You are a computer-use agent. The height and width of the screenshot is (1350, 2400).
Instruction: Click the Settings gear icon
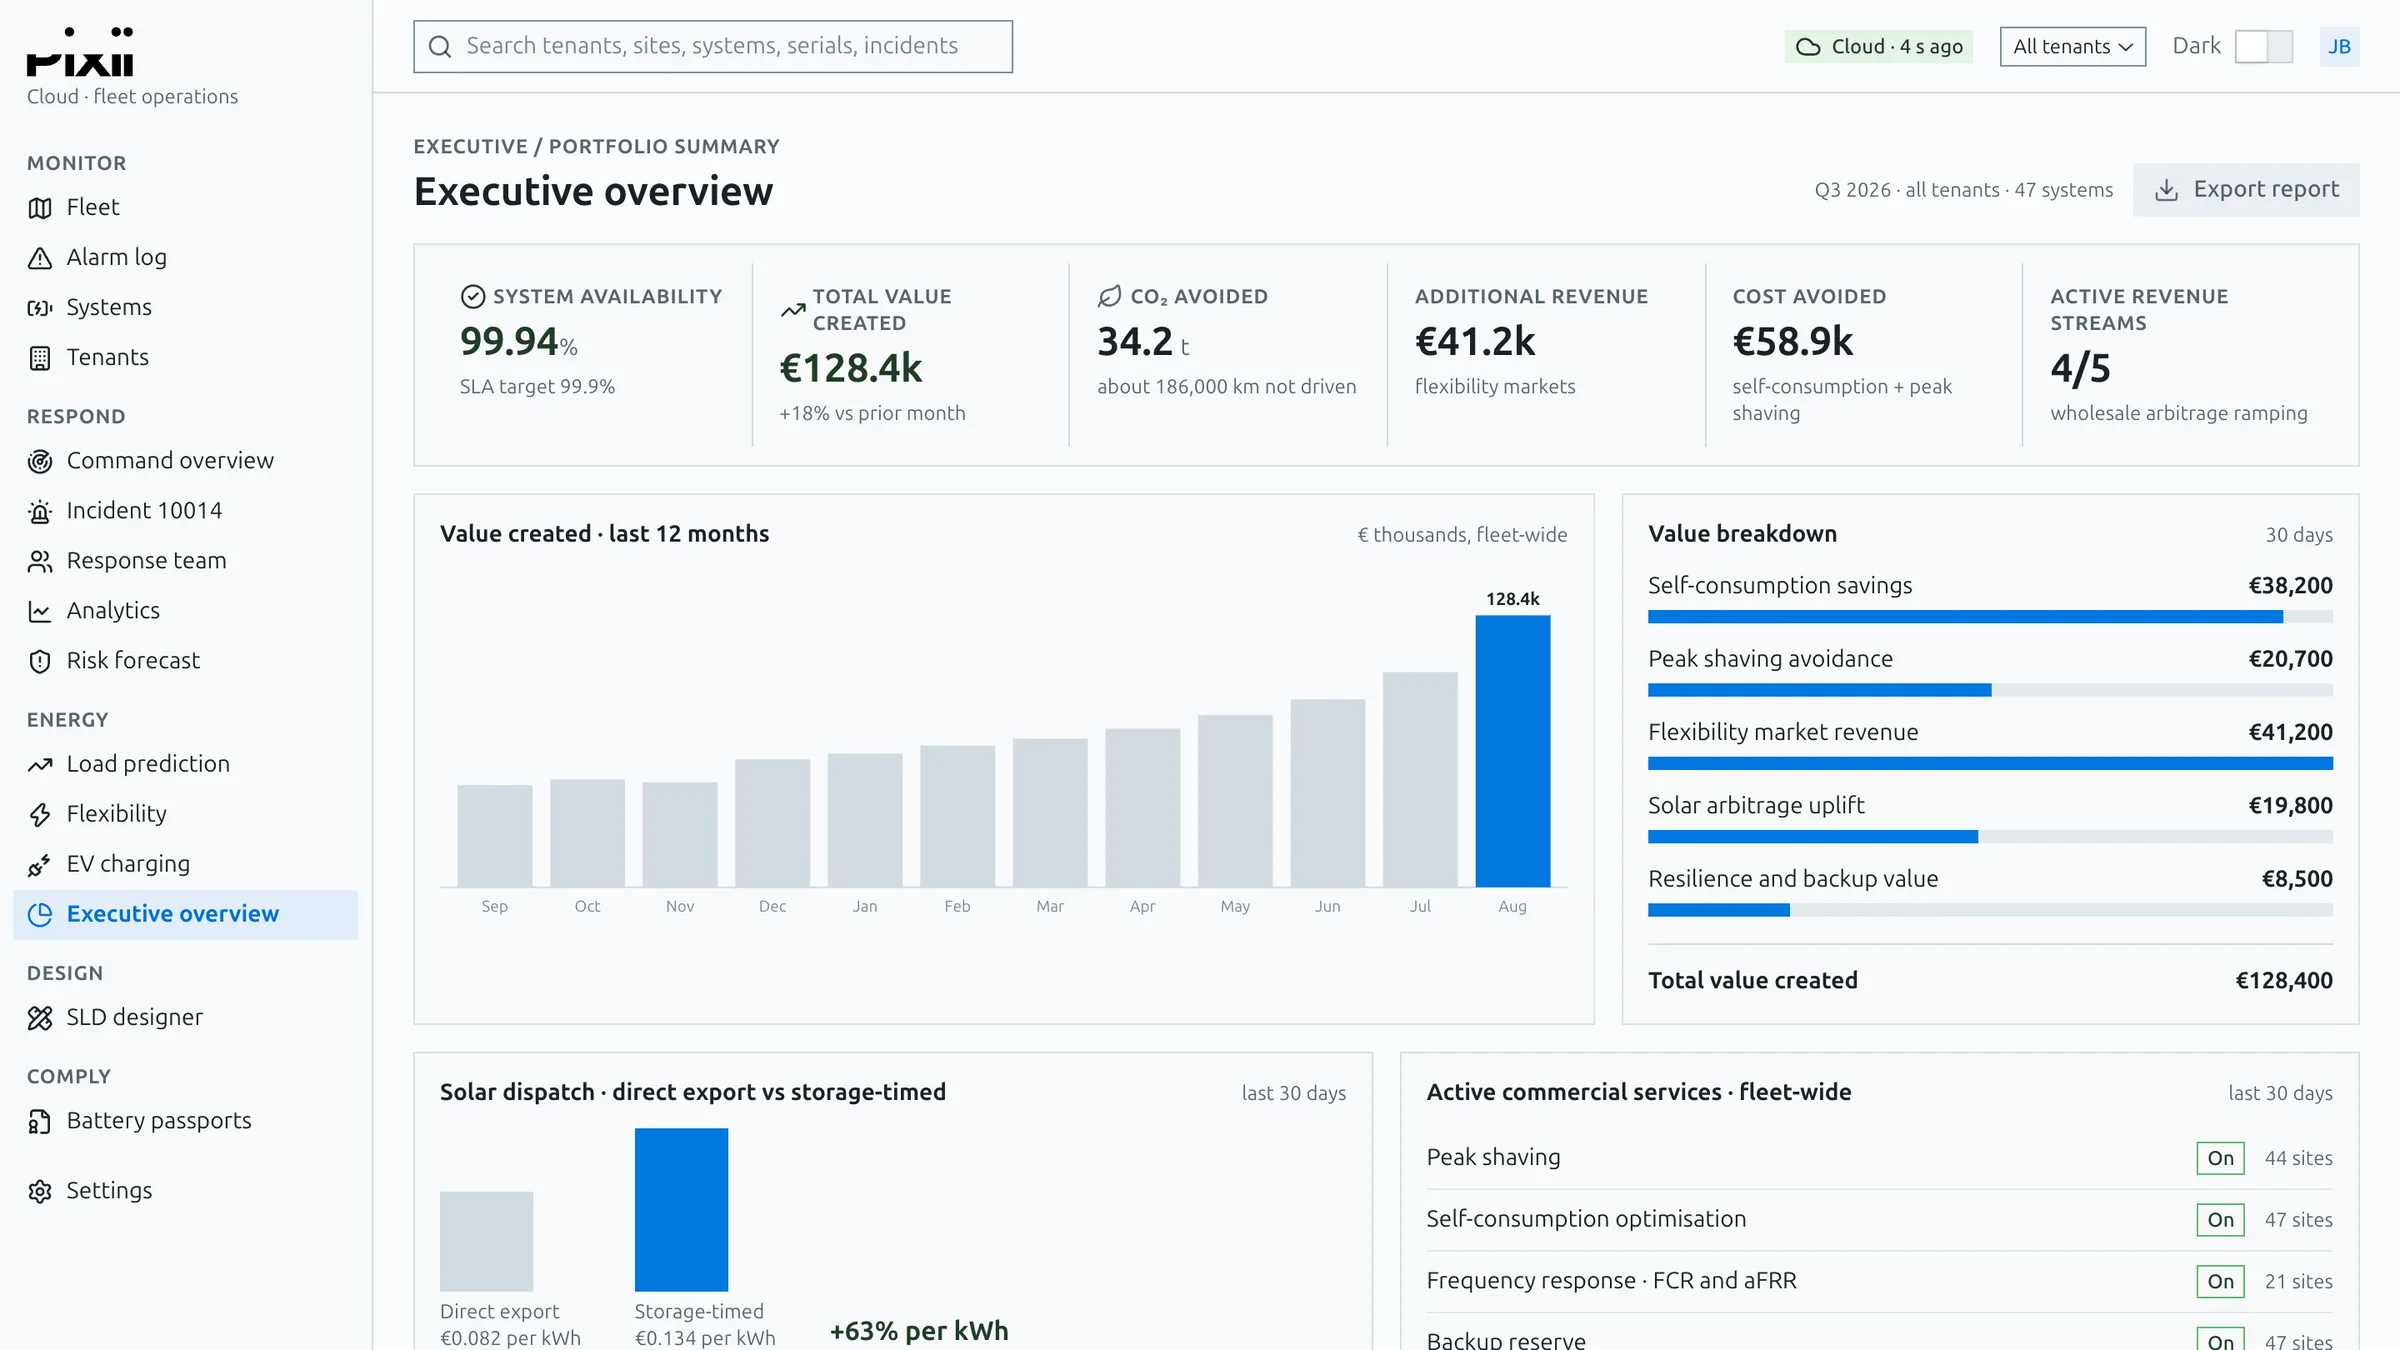click(40, 1191)
